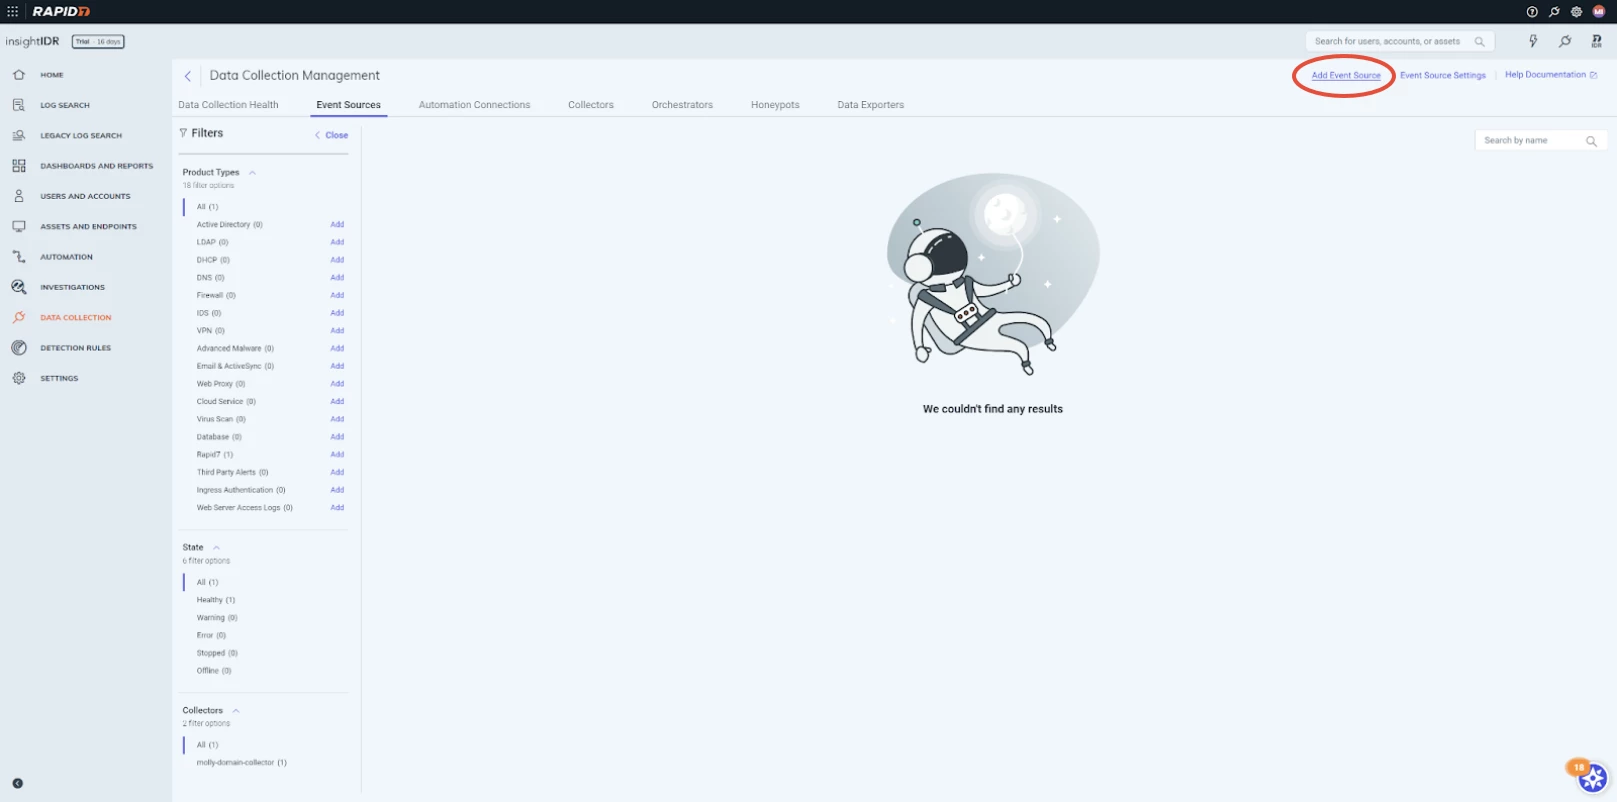This screenshot has height=802, width=1617.
Task: Open Event Source Settings link
Action: click(1443, 75)
